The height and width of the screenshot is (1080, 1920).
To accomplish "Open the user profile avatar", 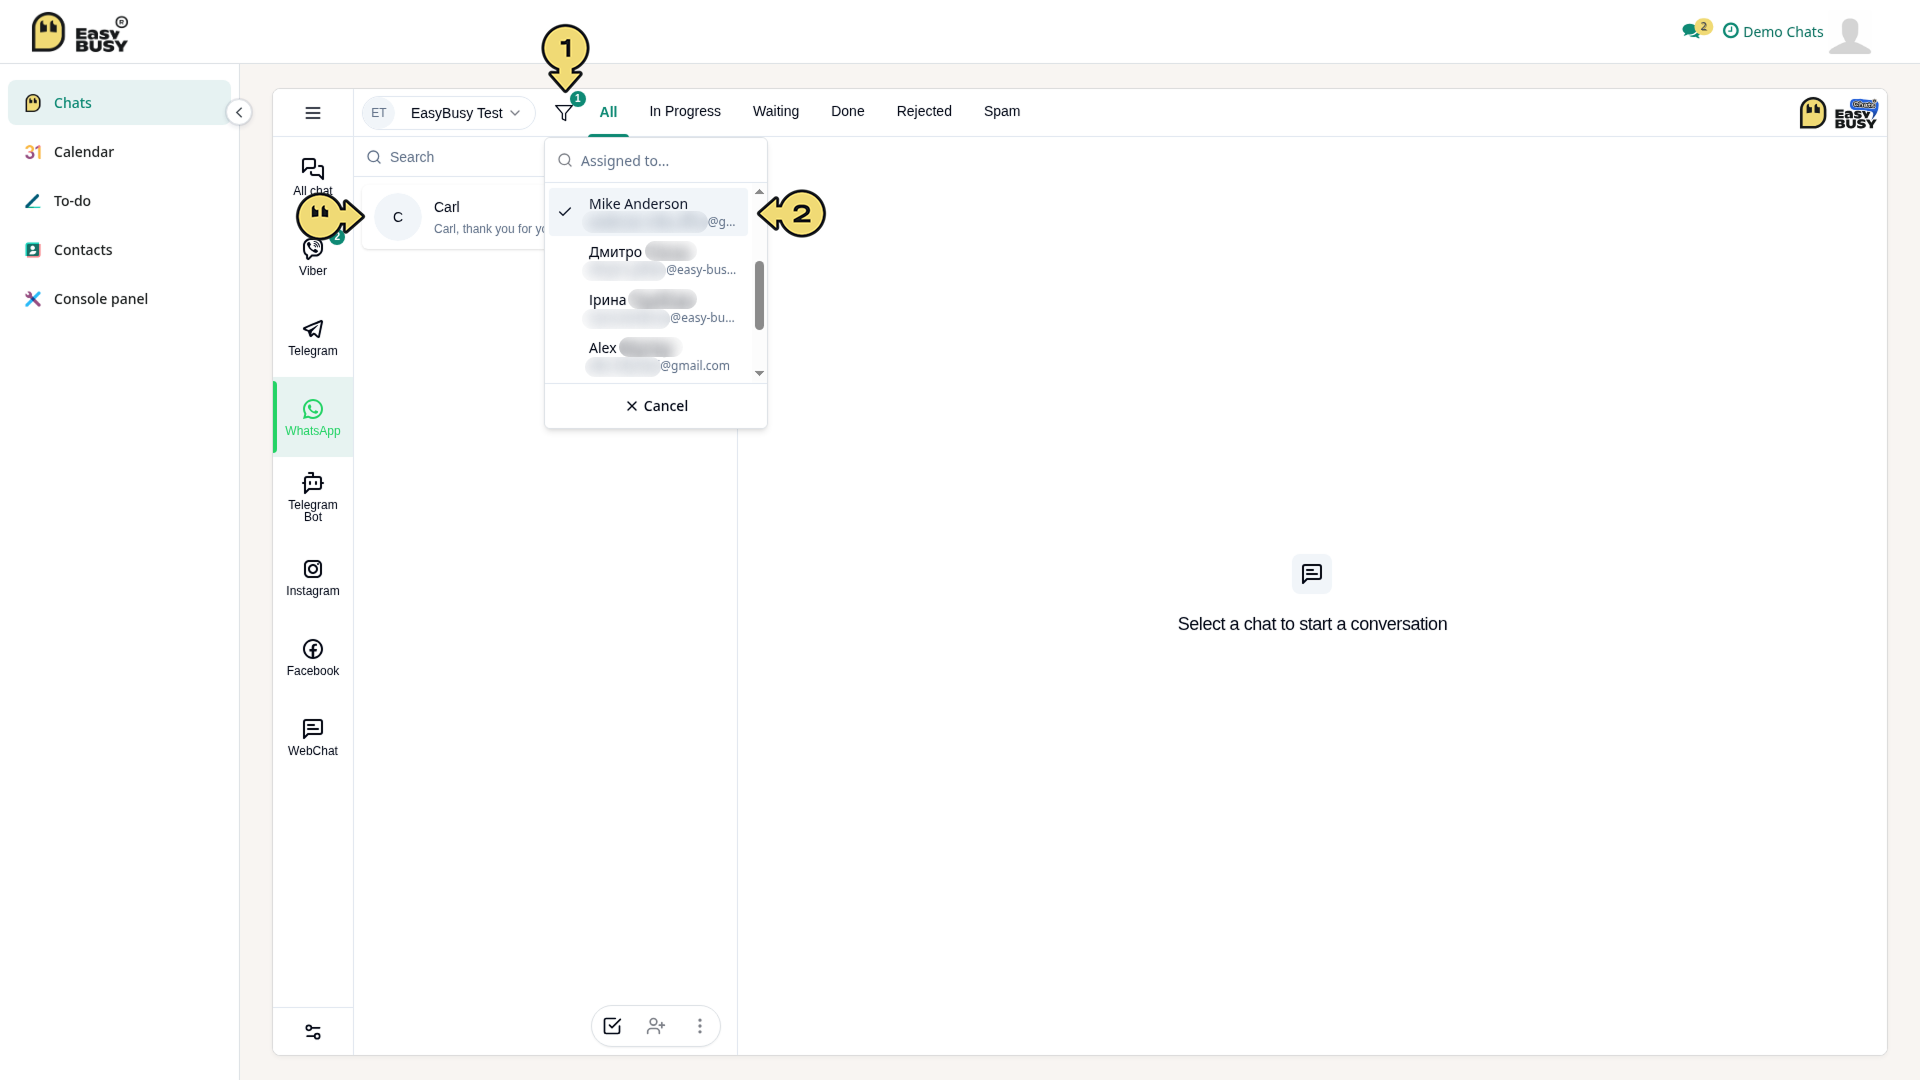I will (1850, 35).
